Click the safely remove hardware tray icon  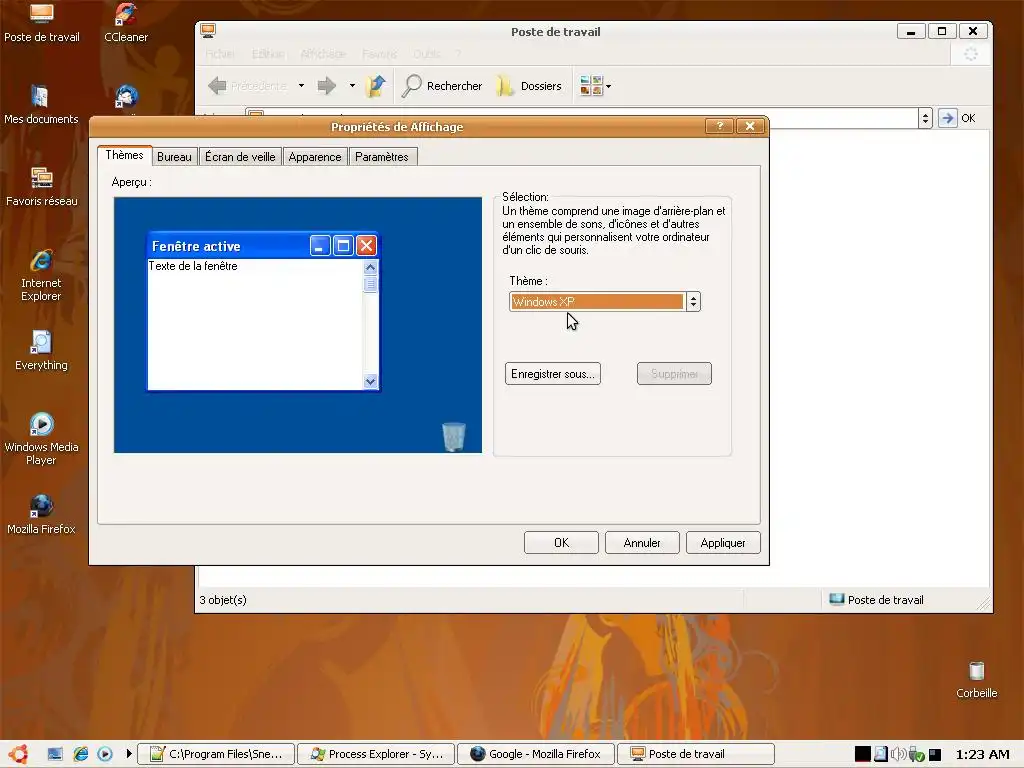click(x=916, y=754)
